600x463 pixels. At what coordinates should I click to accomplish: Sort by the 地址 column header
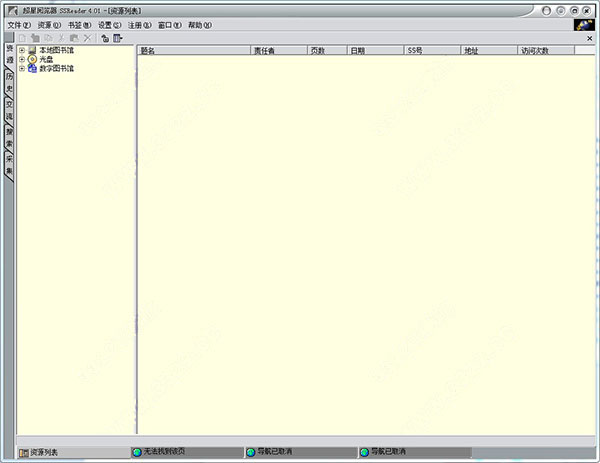pos(489,51)
